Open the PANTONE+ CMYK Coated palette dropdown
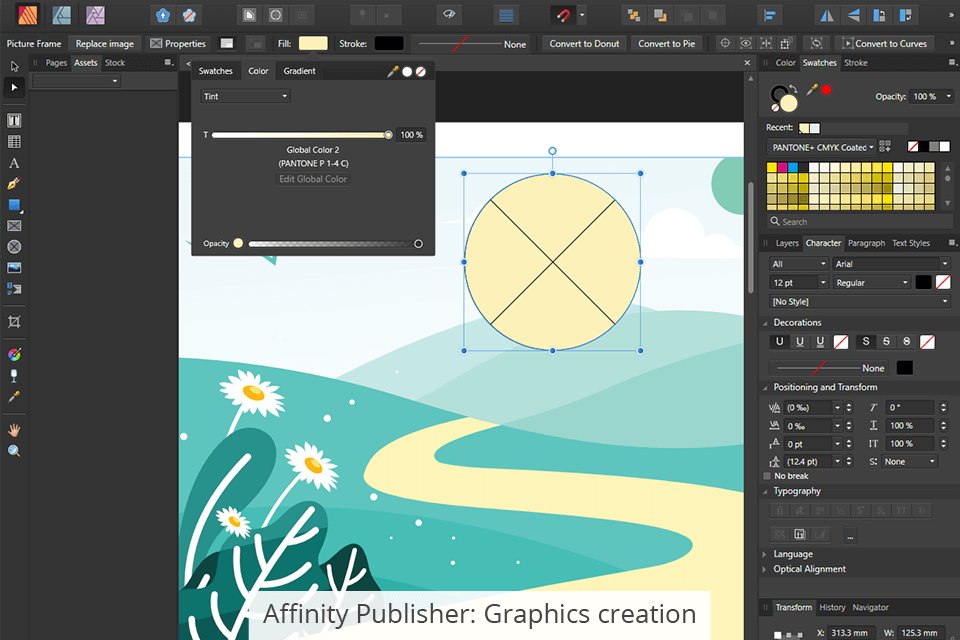This screenshot has height=640, width=960. [x=822, y=147]
